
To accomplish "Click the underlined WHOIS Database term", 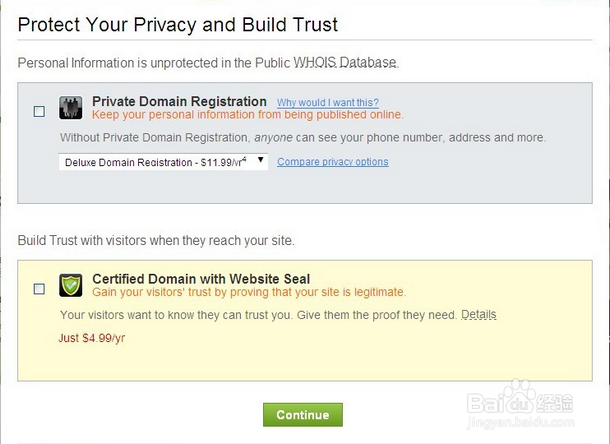I will point(345,62).
